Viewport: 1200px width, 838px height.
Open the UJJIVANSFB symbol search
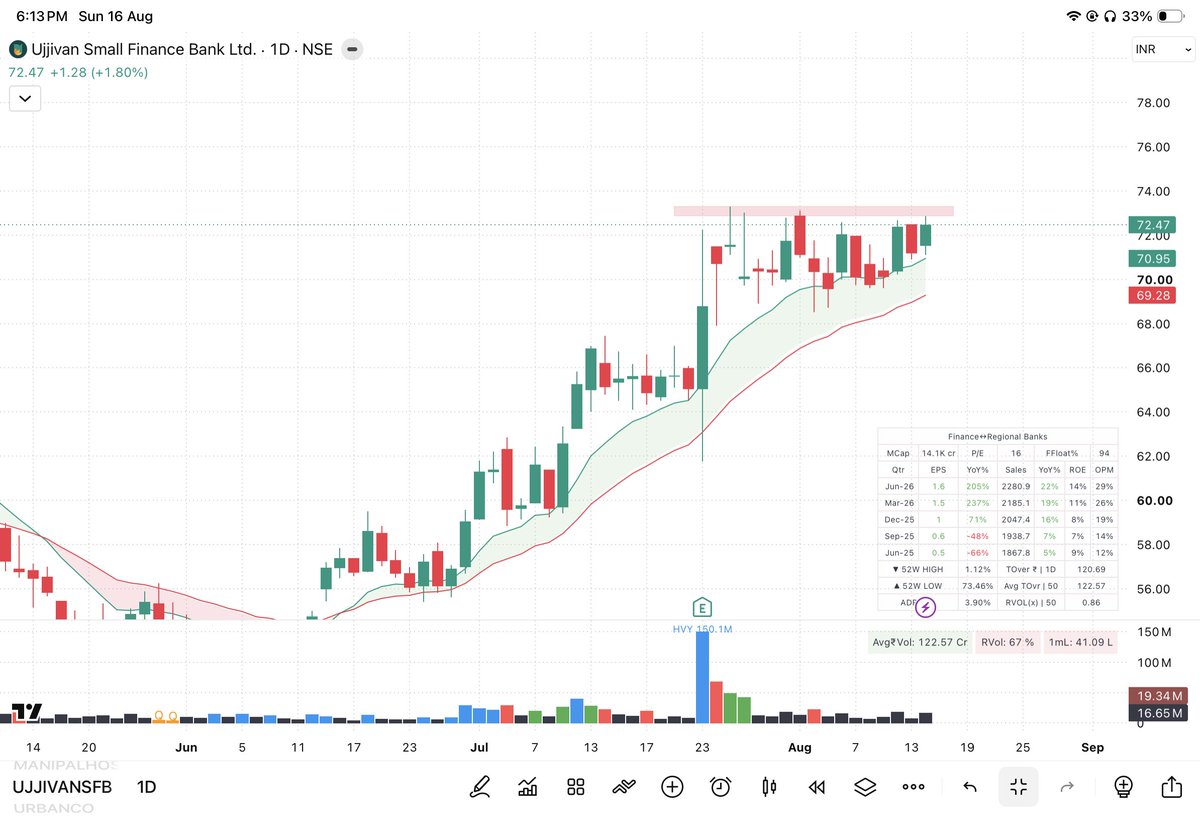(x=62, y=787)
